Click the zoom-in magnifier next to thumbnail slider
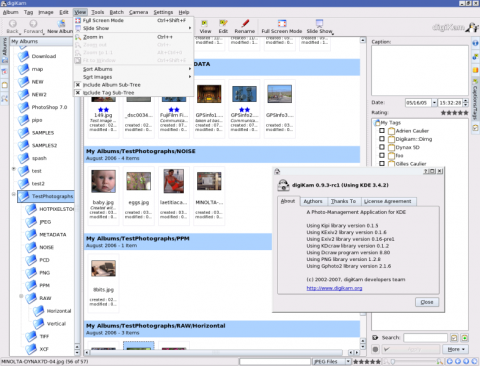 coord(440,361)
